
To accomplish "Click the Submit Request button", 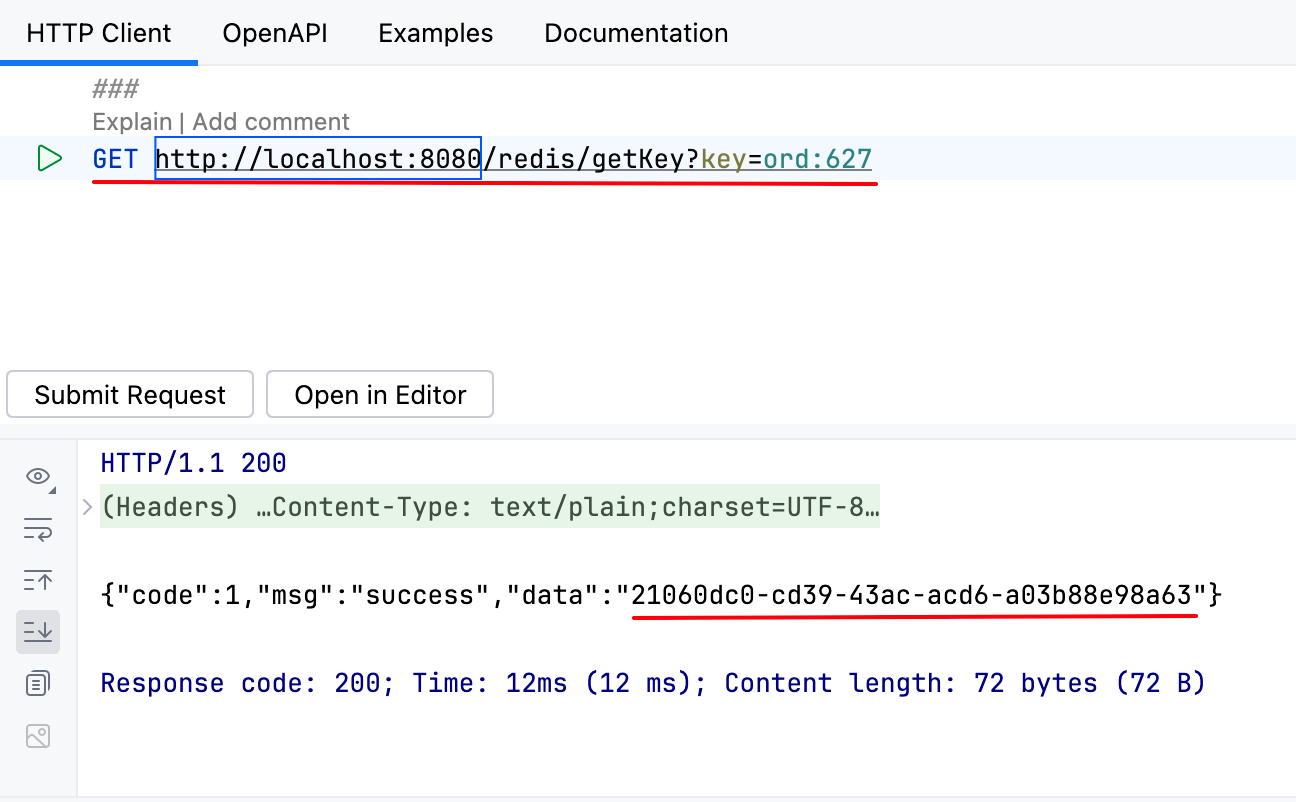I will pyautogui.click(x=130, y=395).
